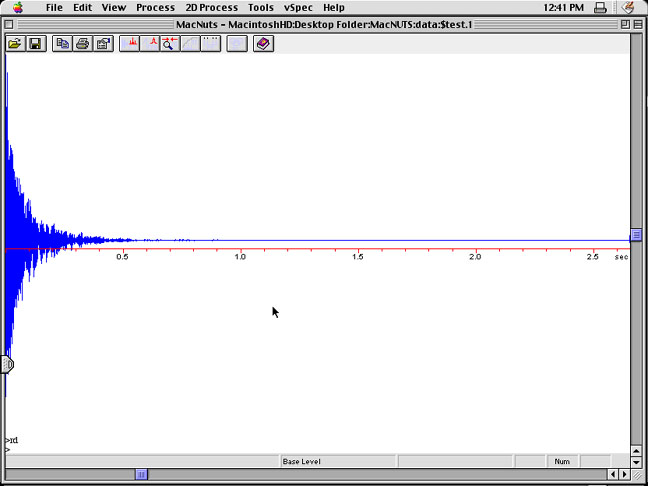Open the properties/setup toolbar icon

103,44
